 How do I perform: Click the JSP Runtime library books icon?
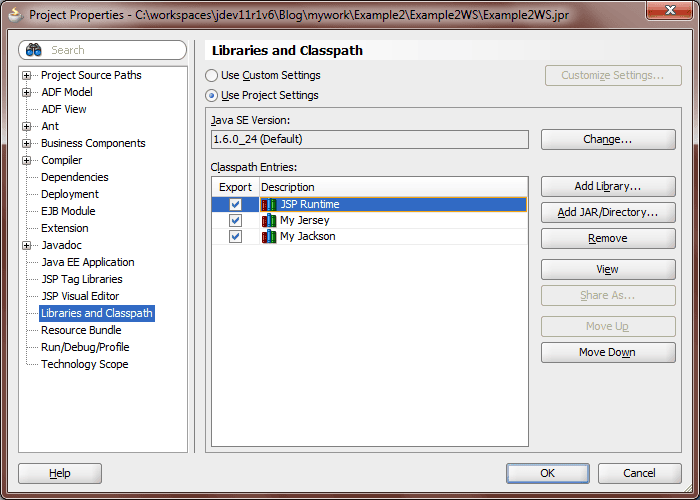[269, 204]
